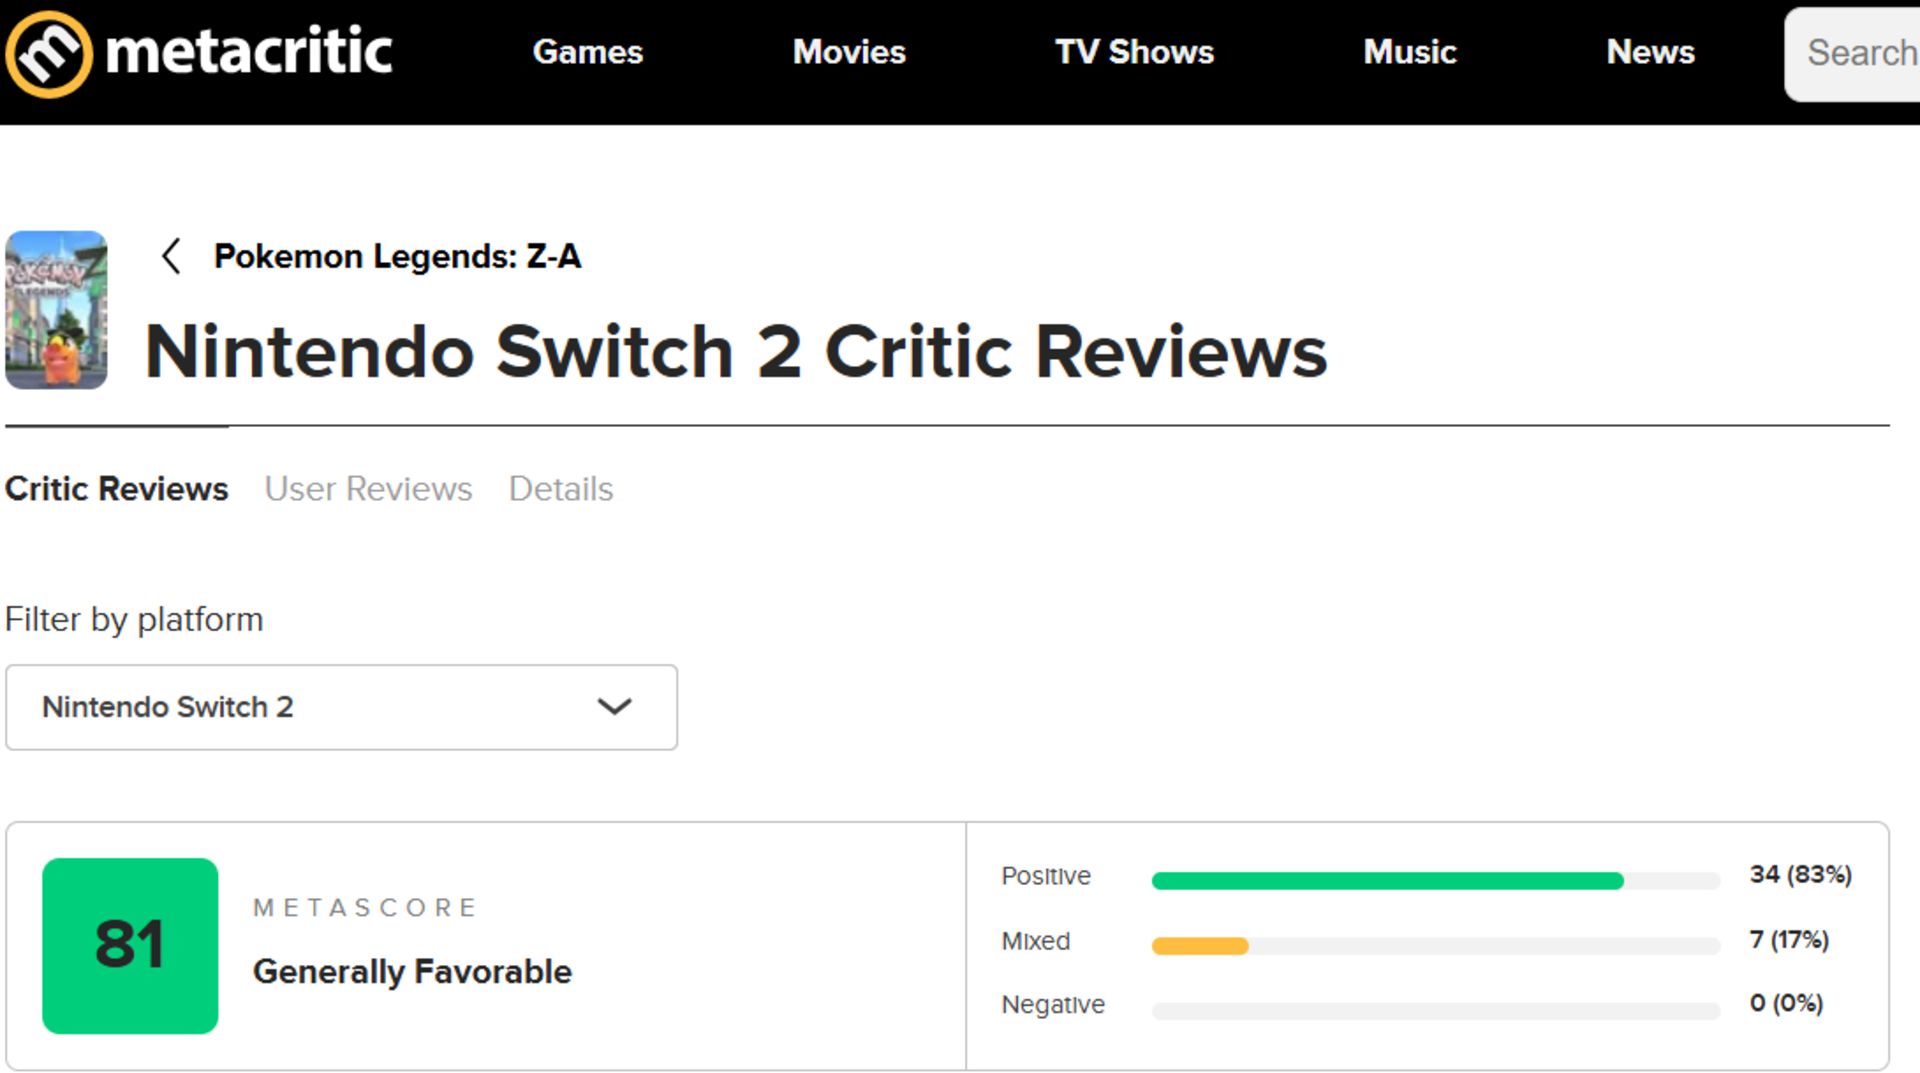
Task: Click the green 81 Metascore badge
Action: tap(130, 945)
